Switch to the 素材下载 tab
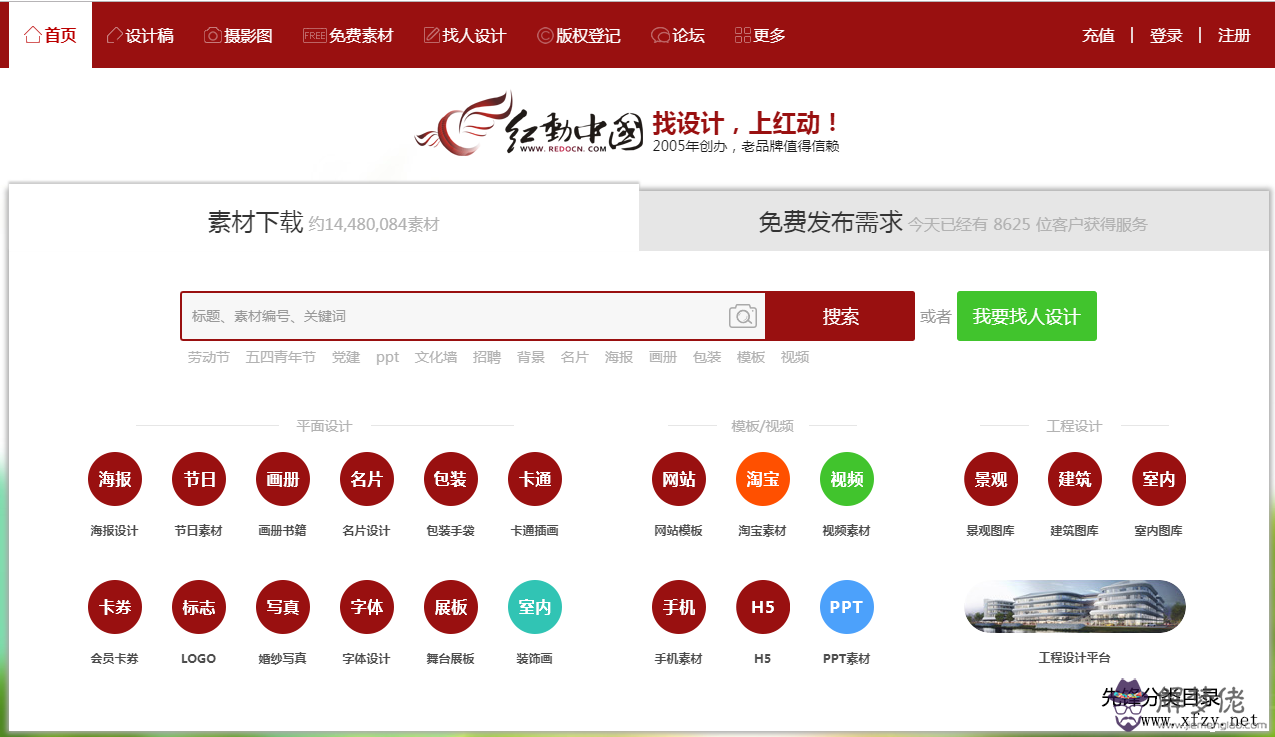 point(324,221)
